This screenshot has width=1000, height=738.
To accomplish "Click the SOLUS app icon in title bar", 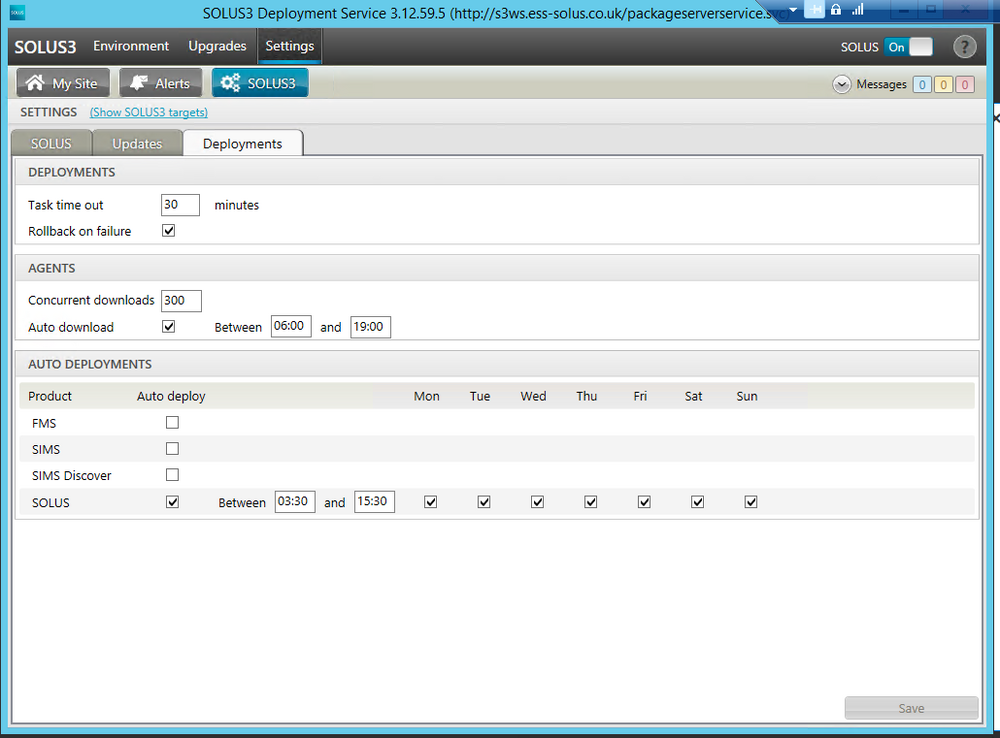I will (x=17, y=12).
